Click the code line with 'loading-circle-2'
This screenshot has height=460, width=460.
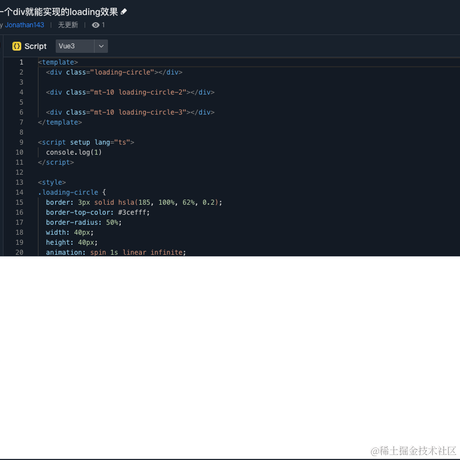click(130, 92)
